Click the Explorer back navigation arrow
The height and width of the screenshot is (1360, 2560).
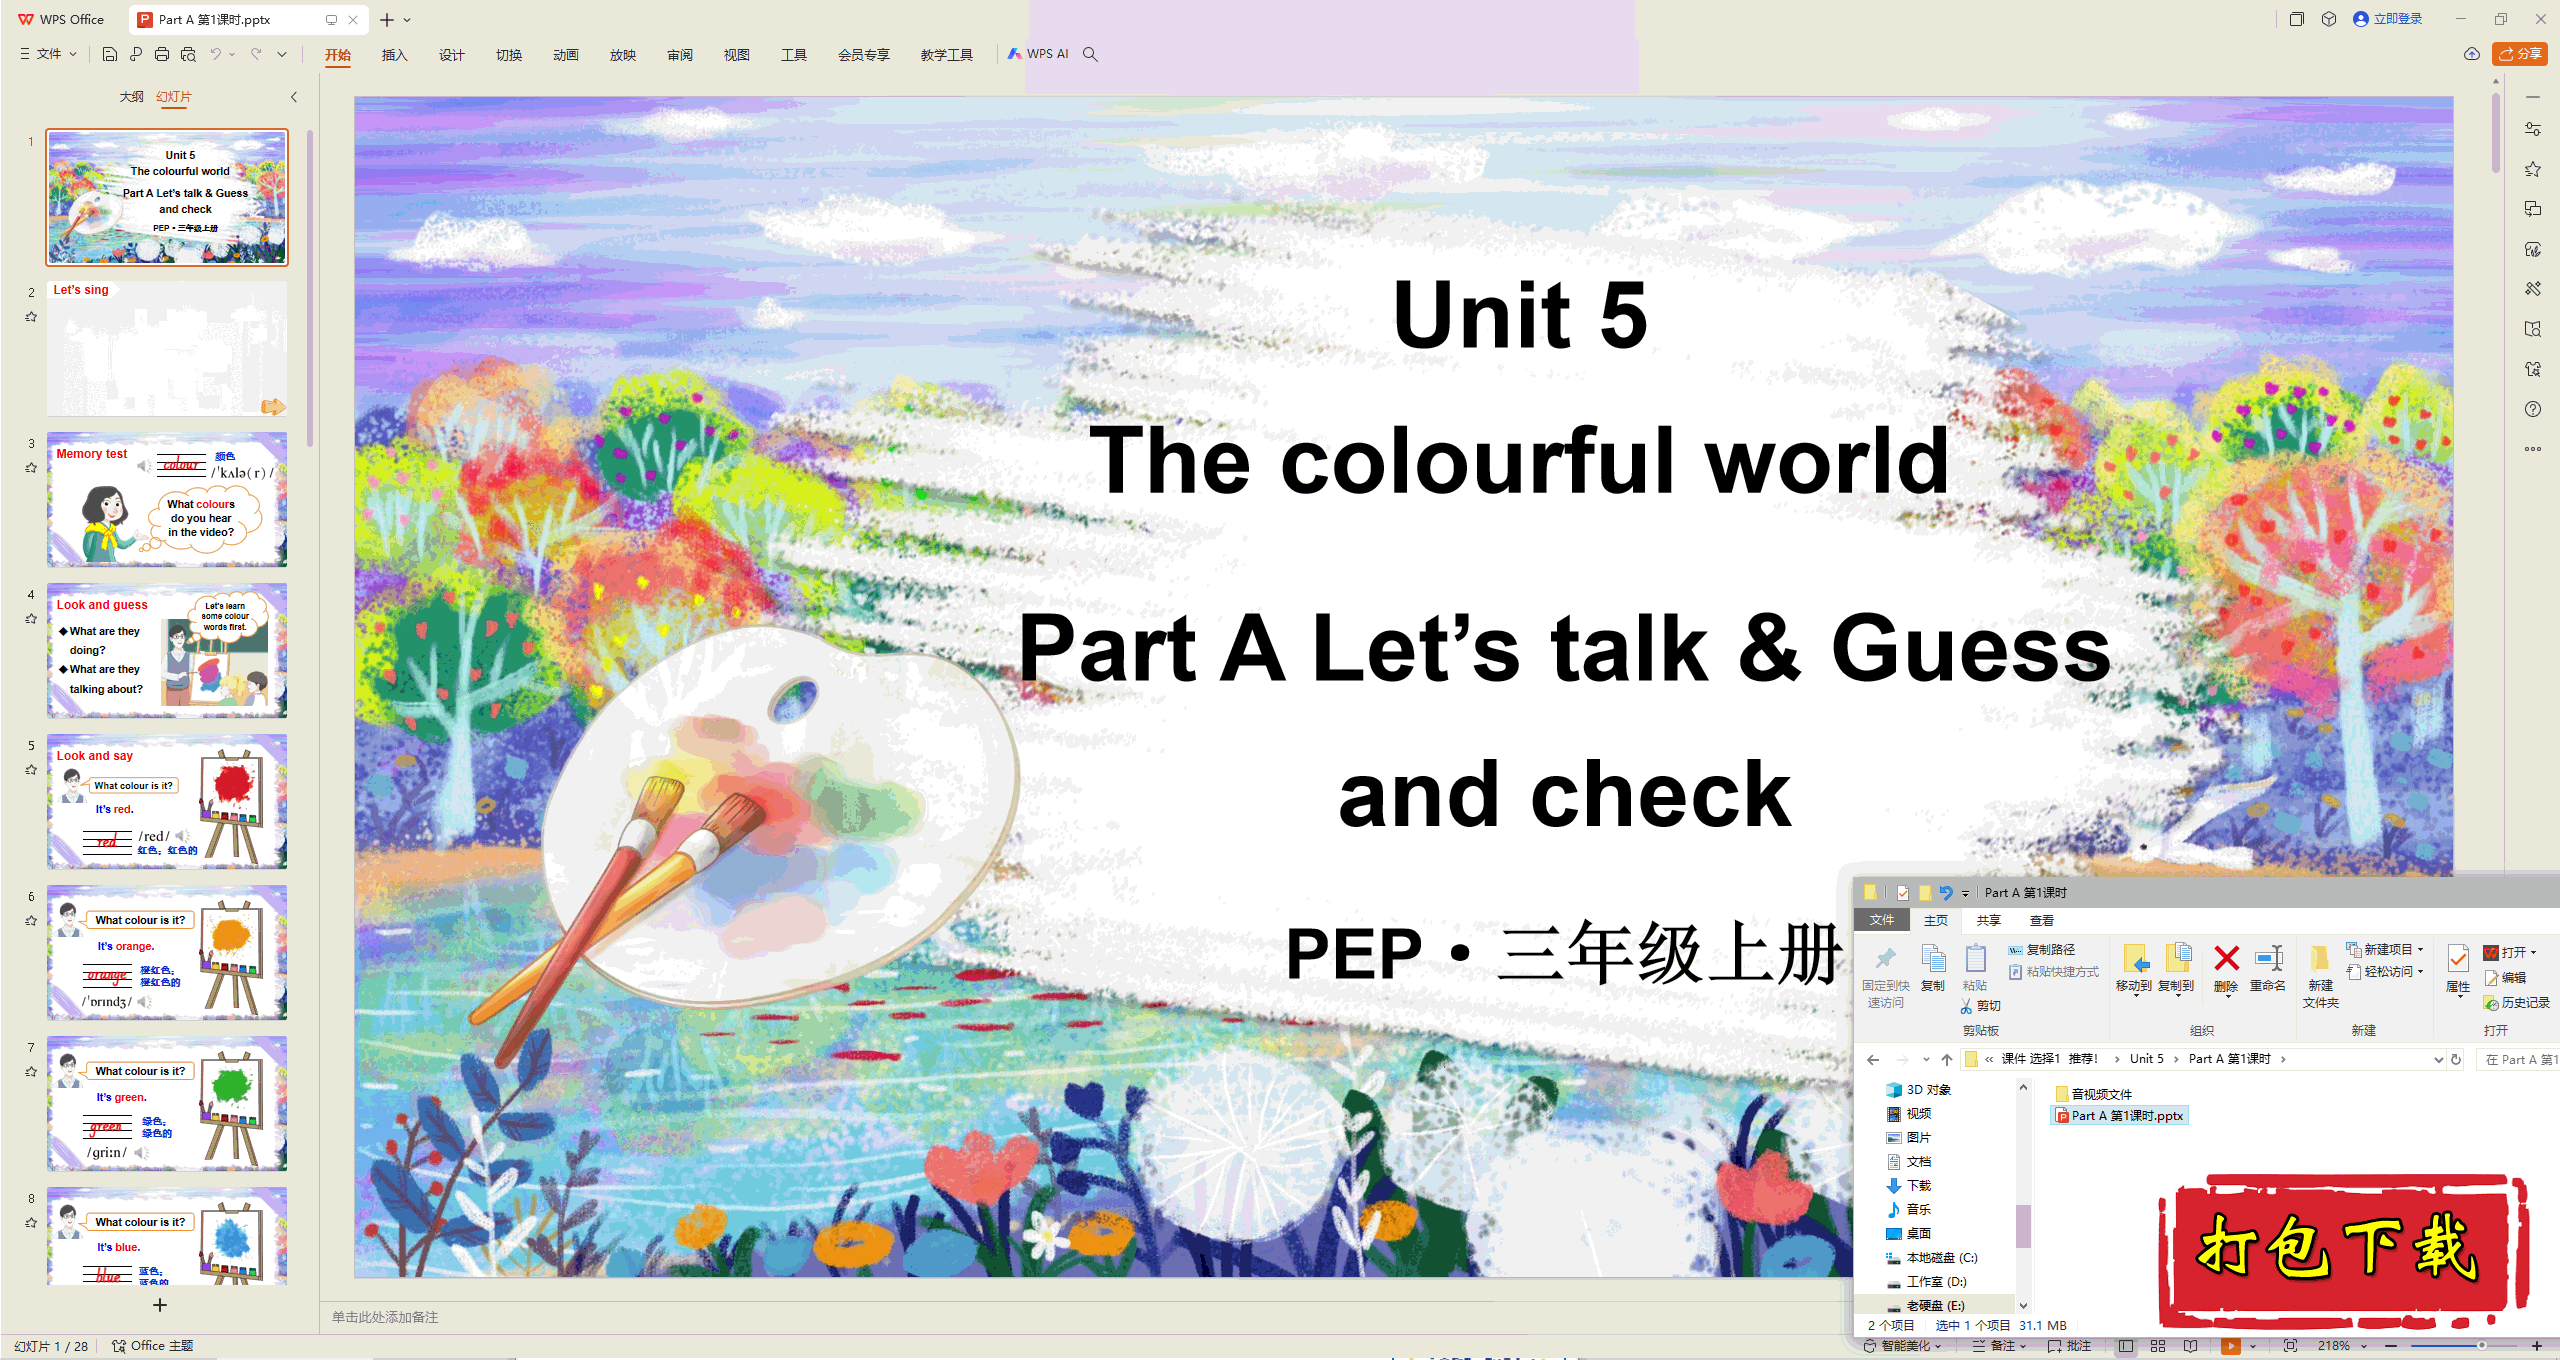(x=1873, y=1059)
